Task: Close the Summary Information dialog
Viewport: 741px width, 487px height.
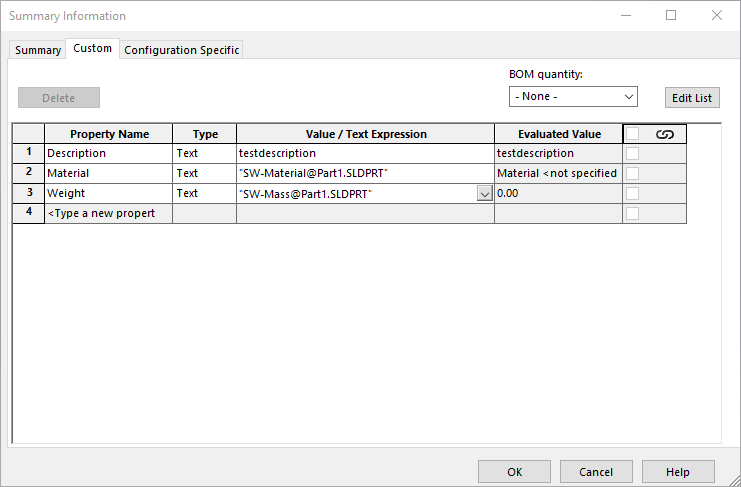Action: coord(717,16)
